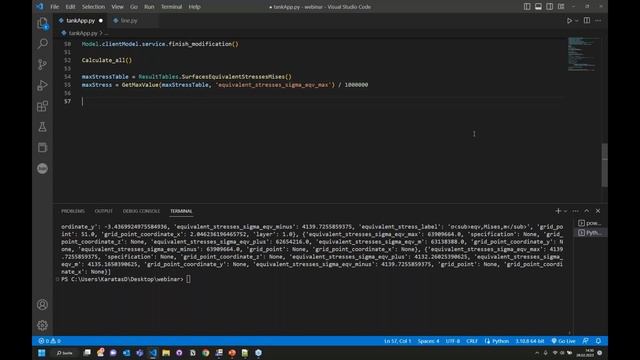
Task: Select the Python interpreter version in status bar
Action: click(529, 341)
